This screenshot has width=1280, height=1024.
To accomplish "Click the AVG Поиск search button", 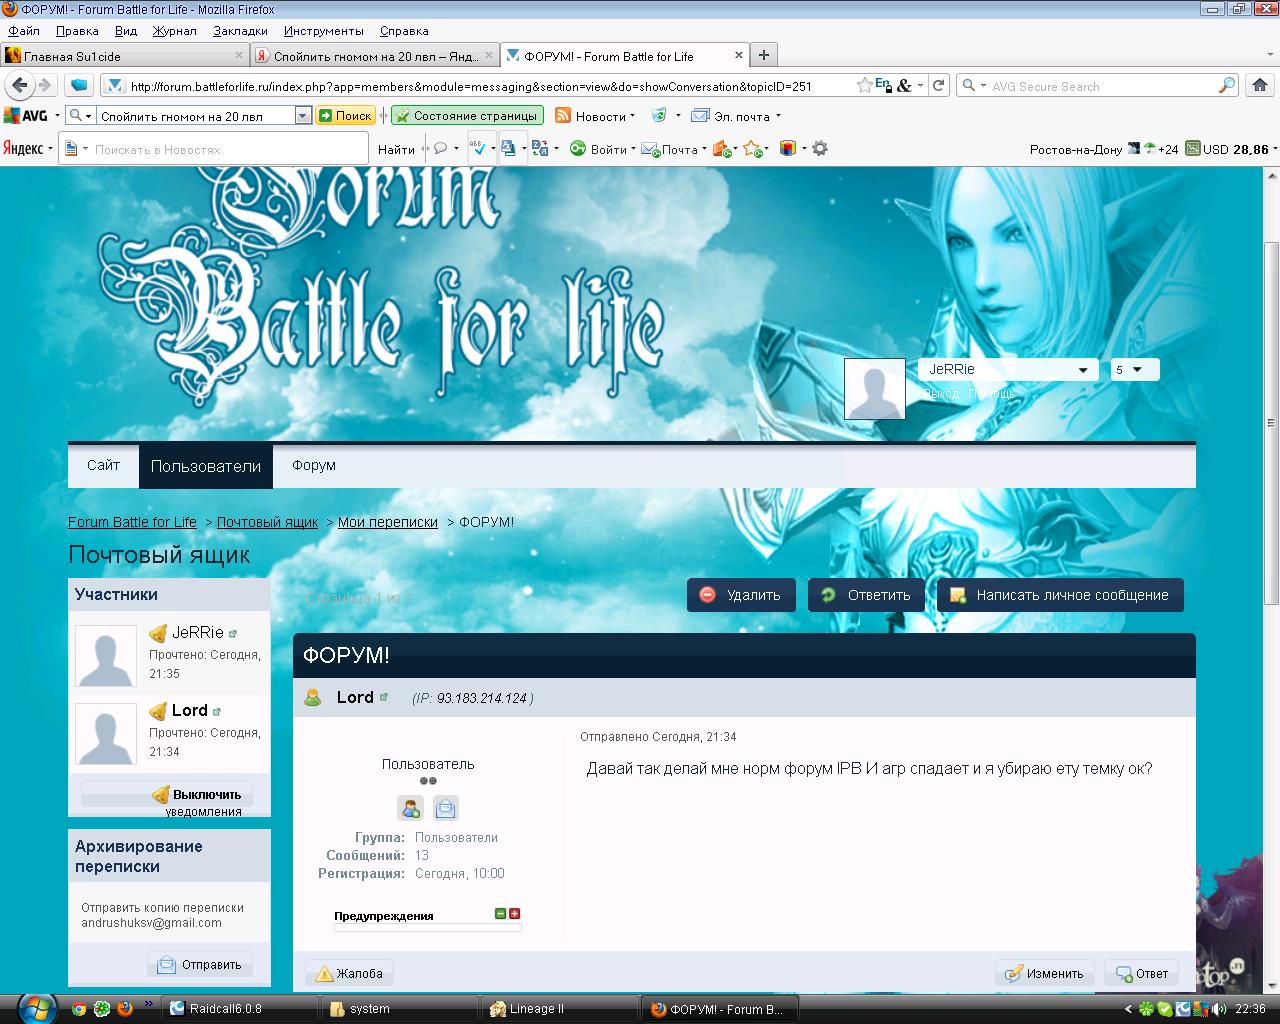I will click(x=345, y=116).
